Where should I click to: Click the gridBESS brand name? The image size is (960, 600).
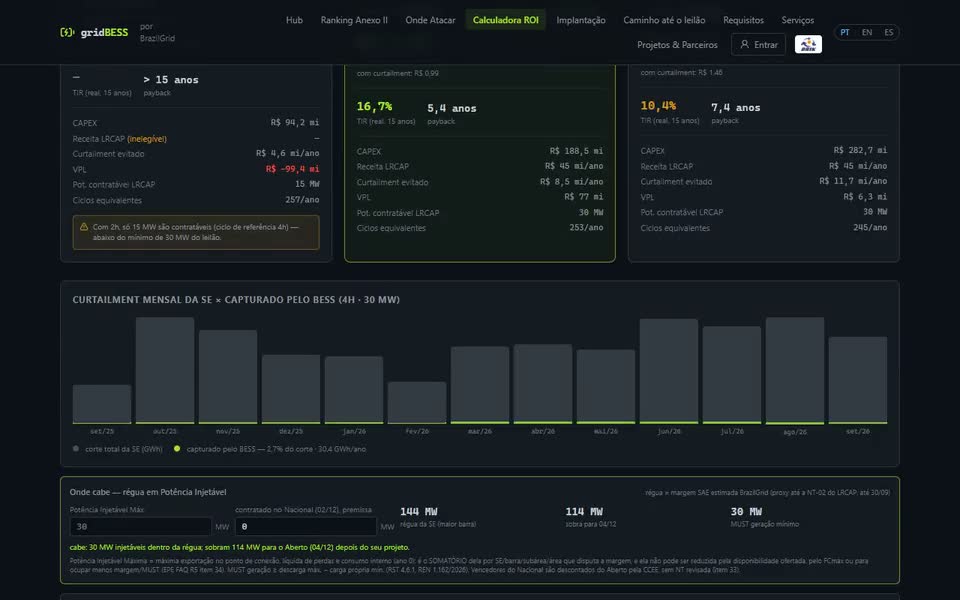[x=104, y=32]
